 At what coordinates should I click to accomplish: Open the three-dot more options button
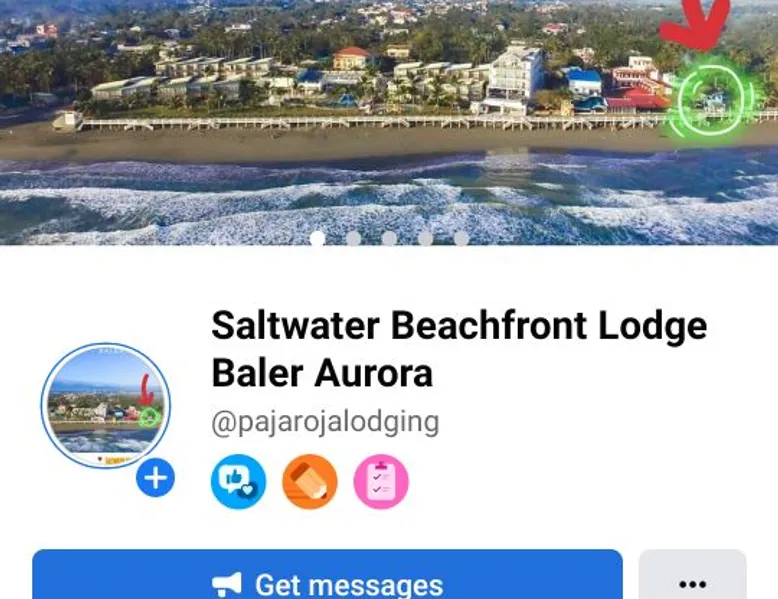point(693,576)
